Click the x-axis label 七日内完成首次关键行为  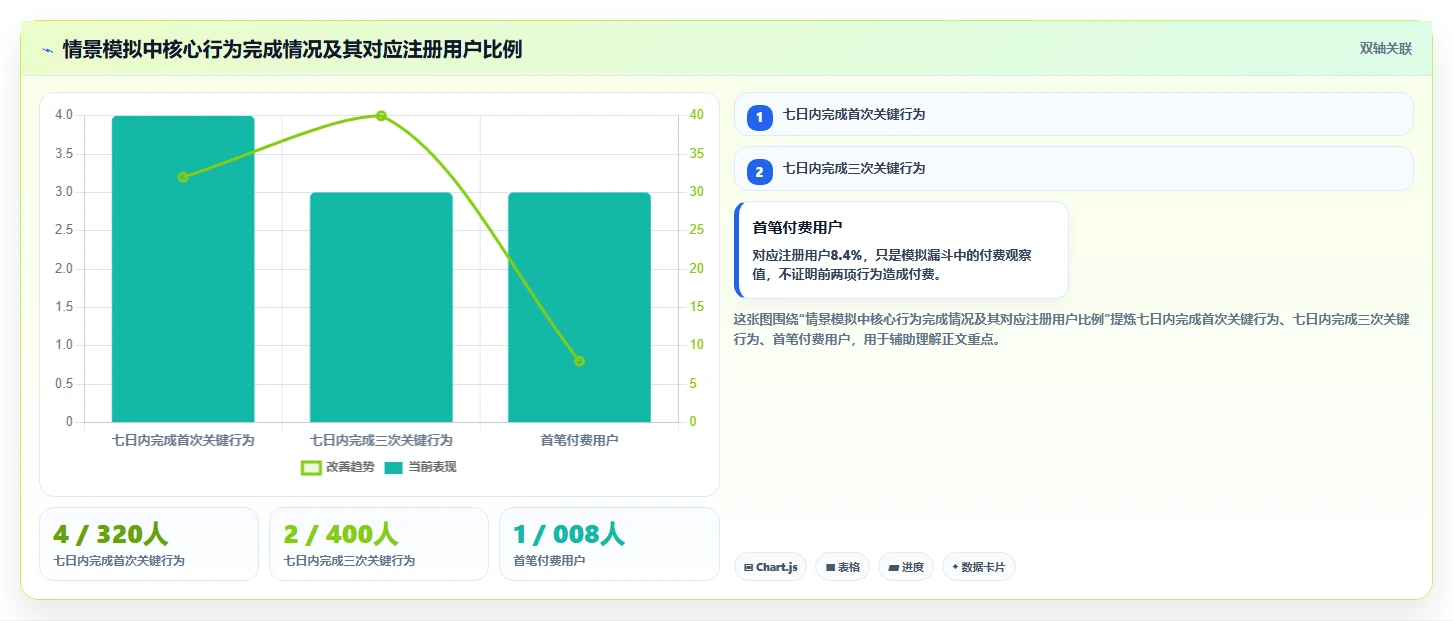pos(183,440)
